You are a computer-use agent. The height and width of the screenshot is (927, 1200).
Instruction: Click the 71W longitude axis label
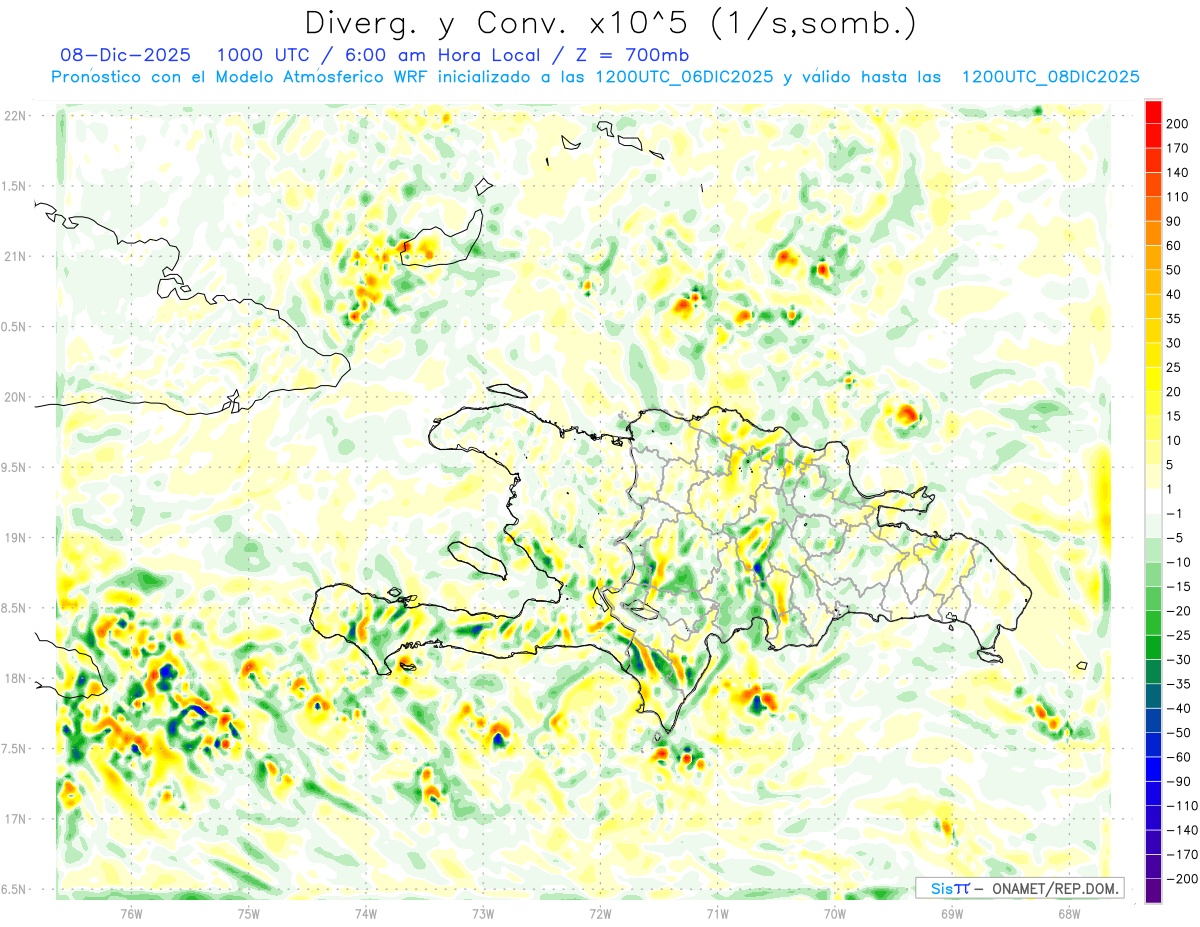point(717,913)
